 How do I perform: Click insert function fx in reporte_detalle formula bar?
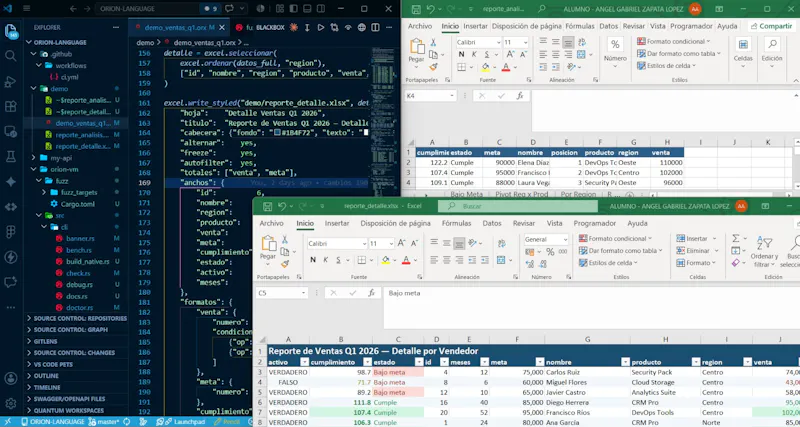(372, 293)
